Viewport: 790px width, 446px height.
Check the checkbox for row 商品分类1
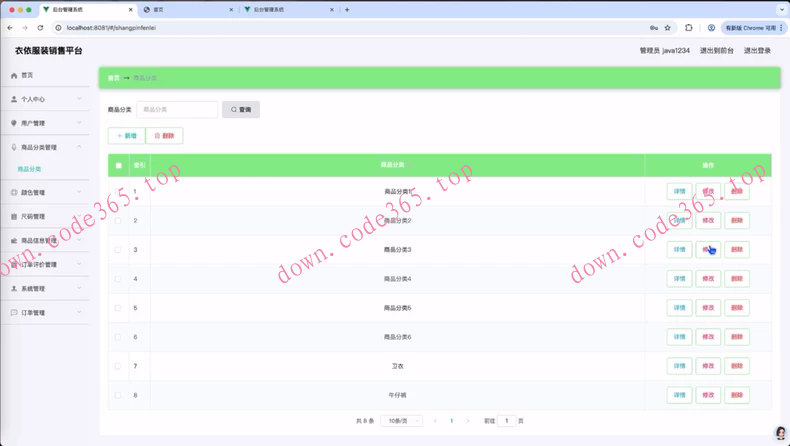pyautogui.click(x=118, y=192)
